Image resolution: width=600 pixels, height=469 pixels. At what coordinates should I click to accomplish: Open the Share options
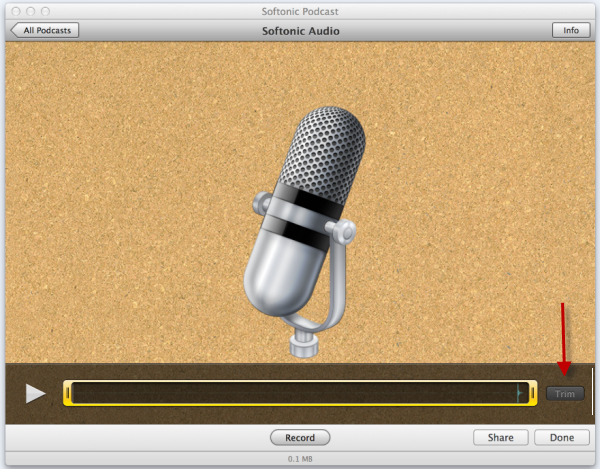(x=500, y=437)
